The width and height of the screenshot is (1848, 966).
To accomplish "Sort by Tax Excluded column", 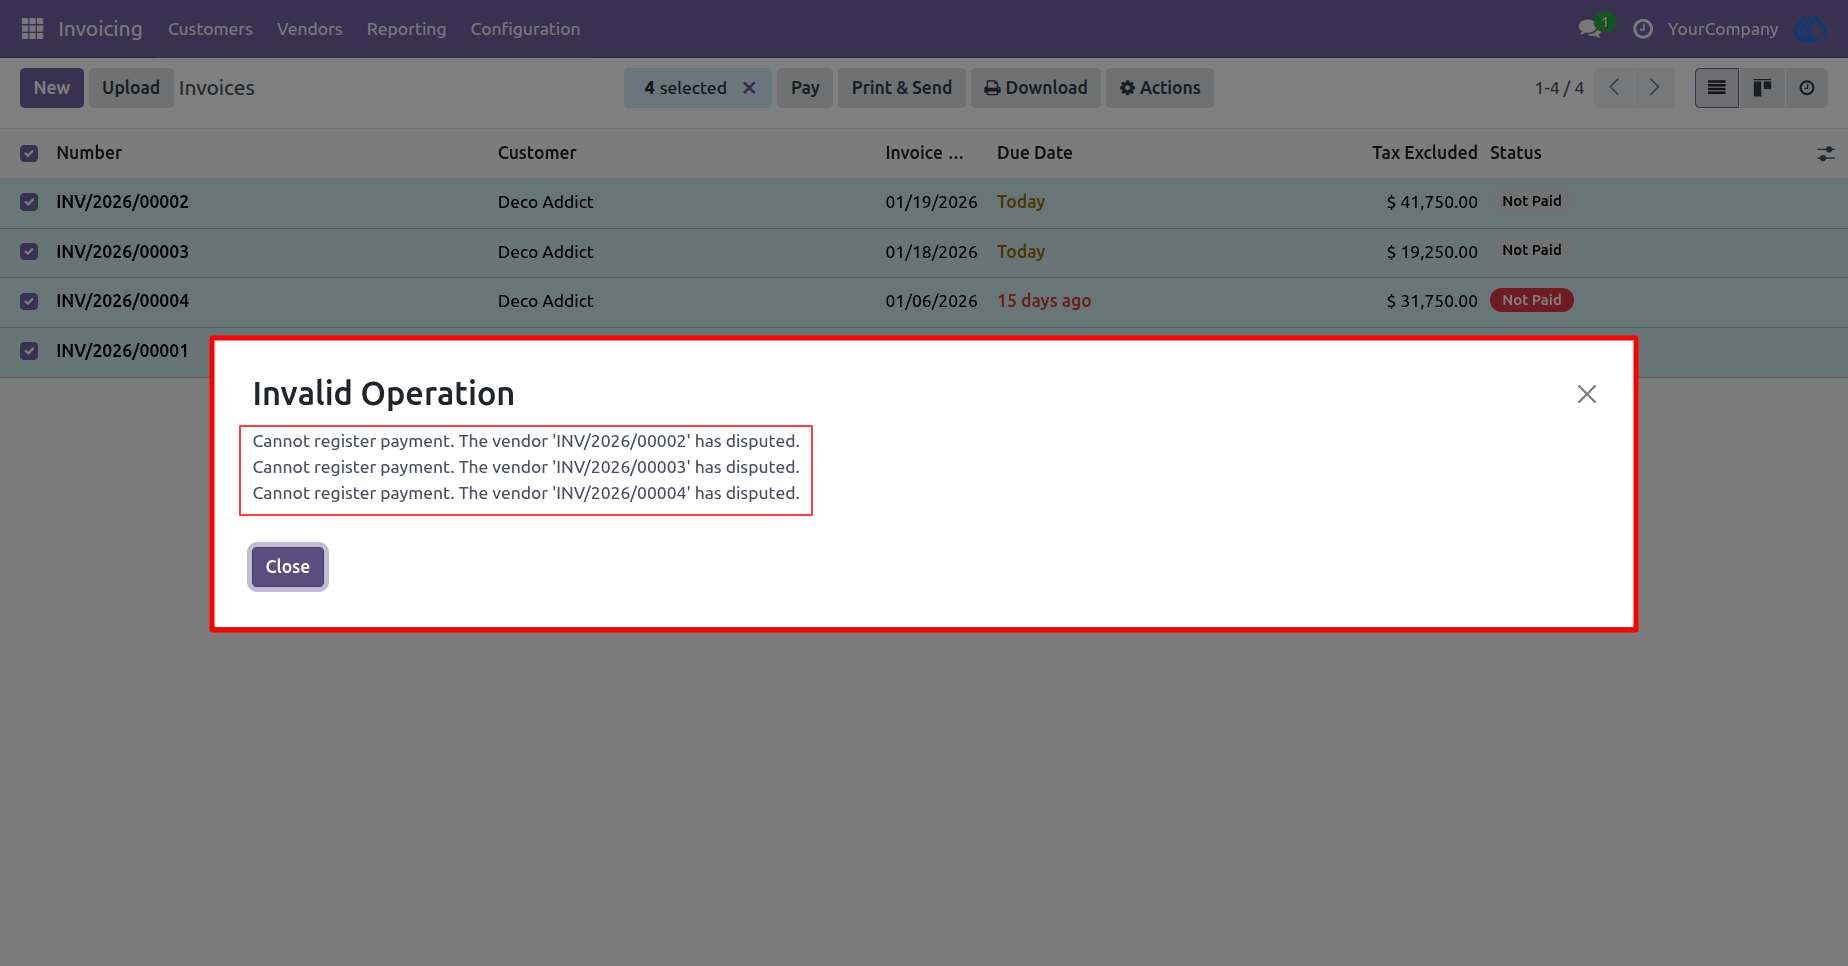I will point(1425,153).
